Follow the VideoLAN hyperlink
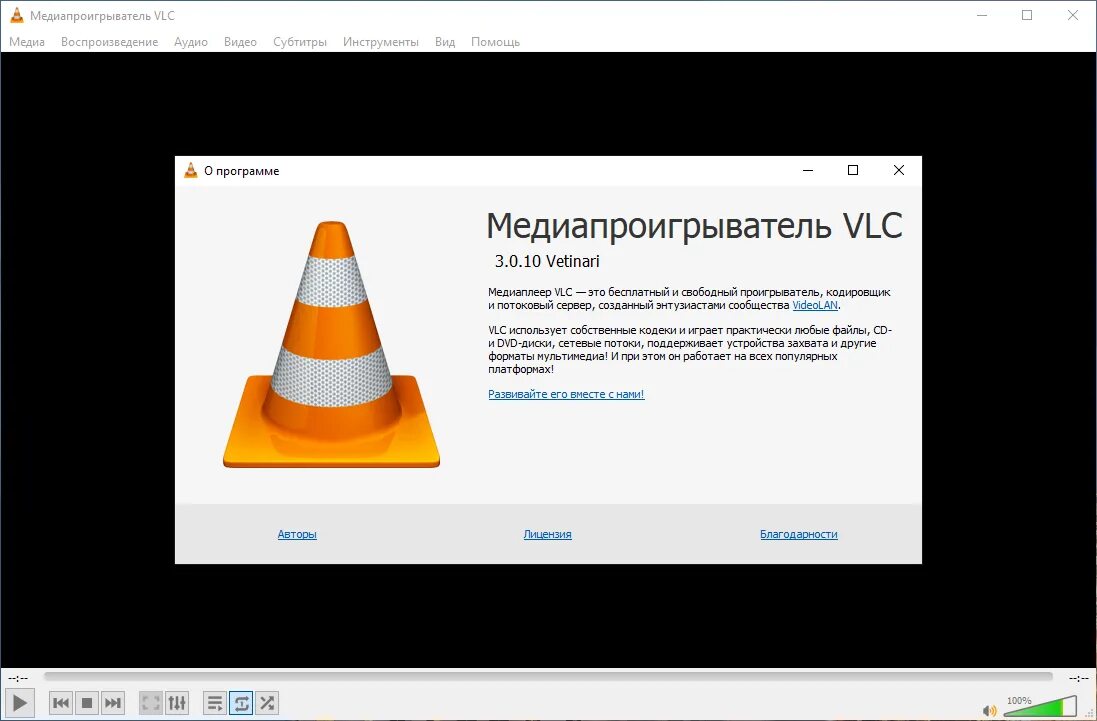This screenshot has height=721, width=1097. coord(814,305)
